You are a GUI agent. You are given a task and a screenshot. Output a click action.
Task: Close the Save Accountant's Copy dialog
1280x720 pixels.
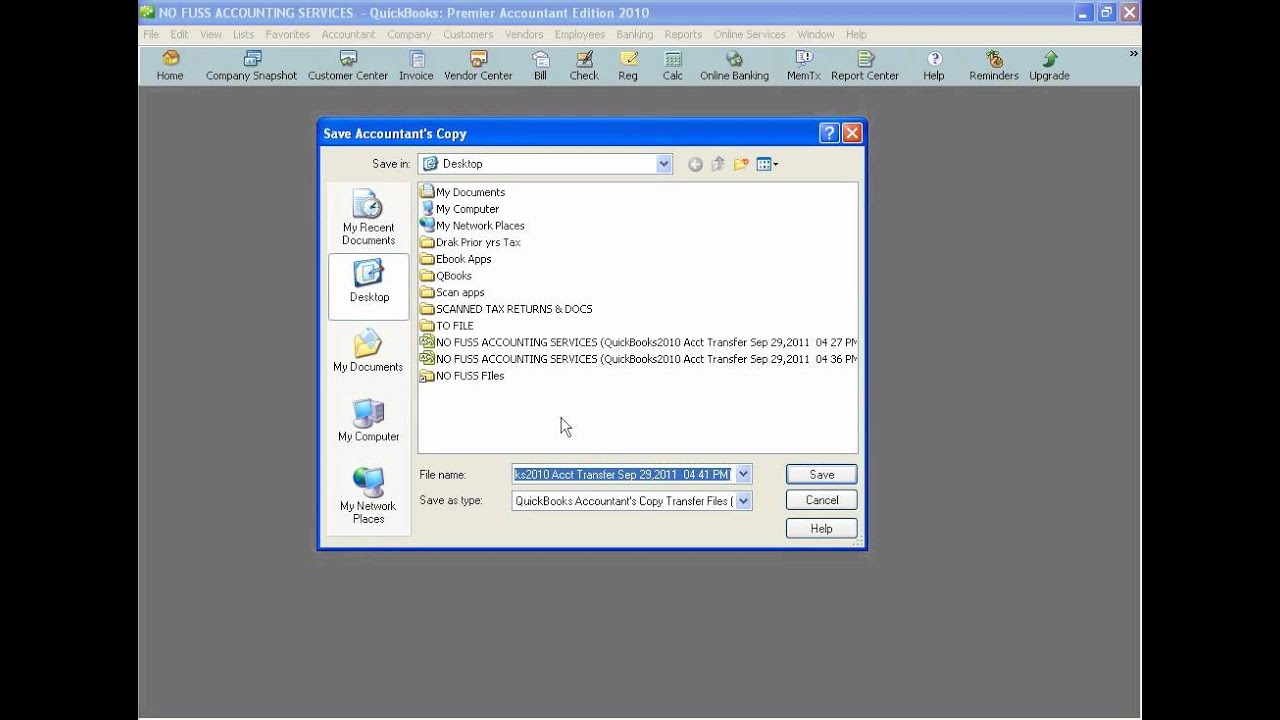pos(851,133)
